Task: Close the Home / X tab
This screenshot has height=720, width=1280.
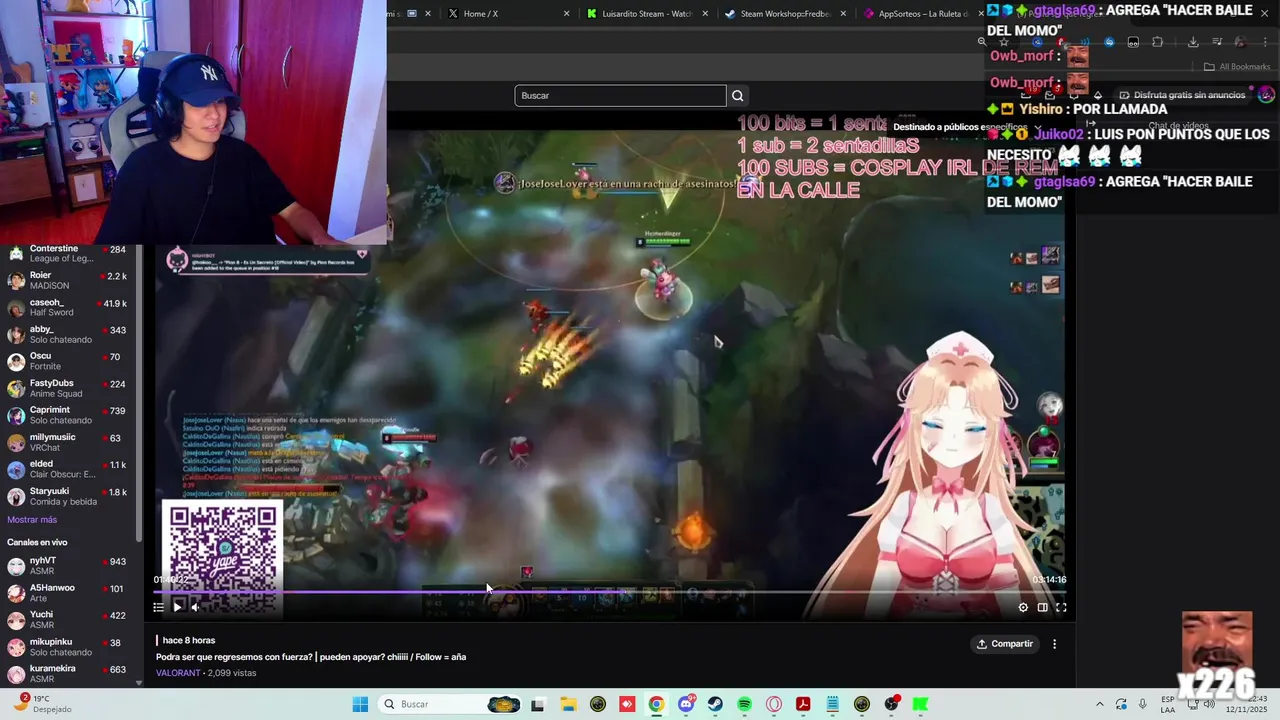Action: [x=566, y=14]
